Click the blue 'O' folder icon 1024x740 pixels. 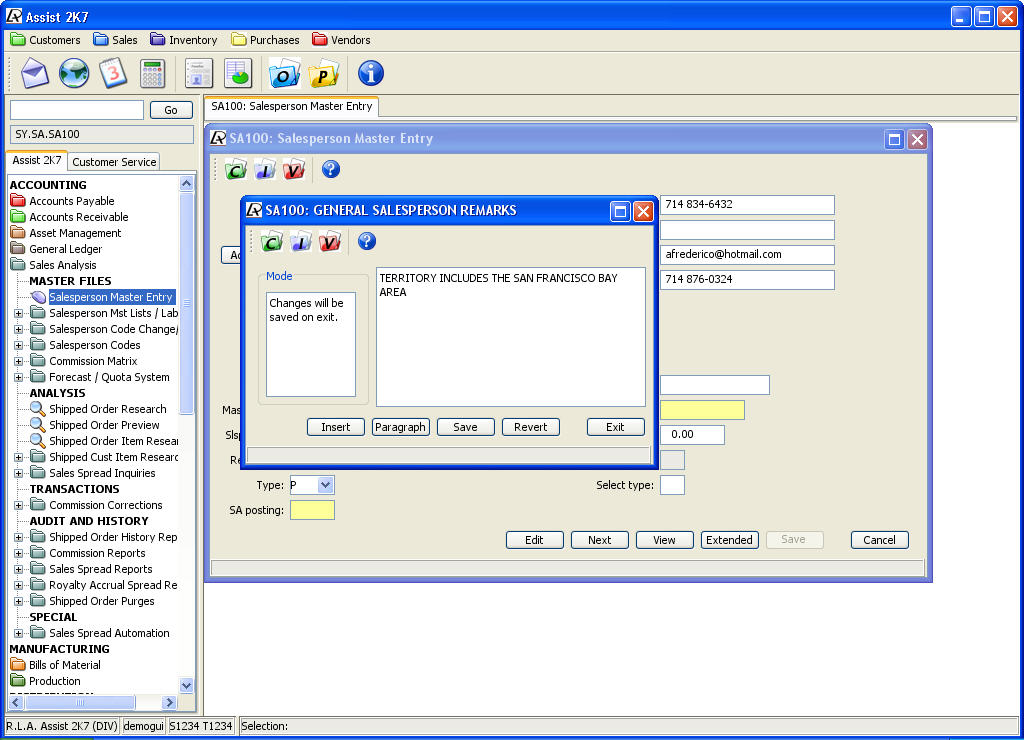pyautogui.click(x=285, y=73)
